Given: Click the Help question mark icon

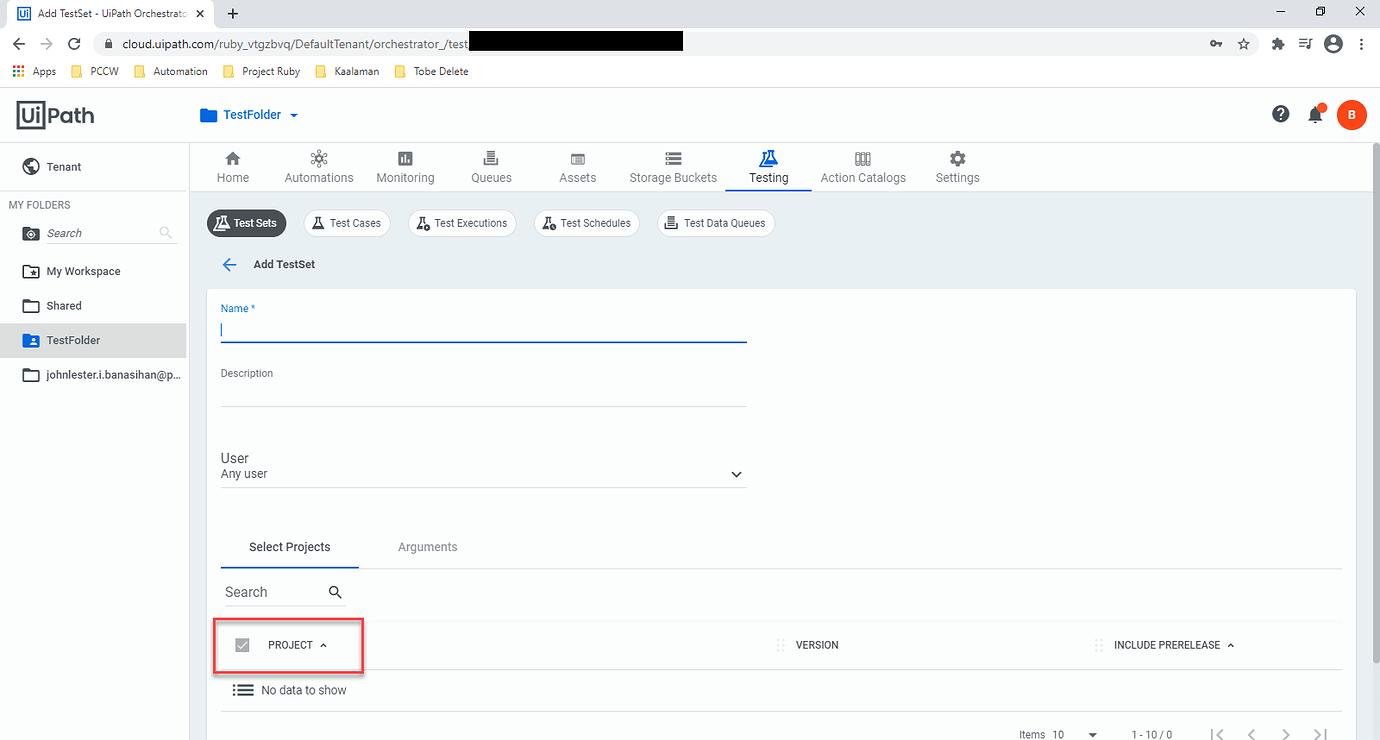Looking at the screenshot, I should pyautogui.click(x=1280, y=114).
